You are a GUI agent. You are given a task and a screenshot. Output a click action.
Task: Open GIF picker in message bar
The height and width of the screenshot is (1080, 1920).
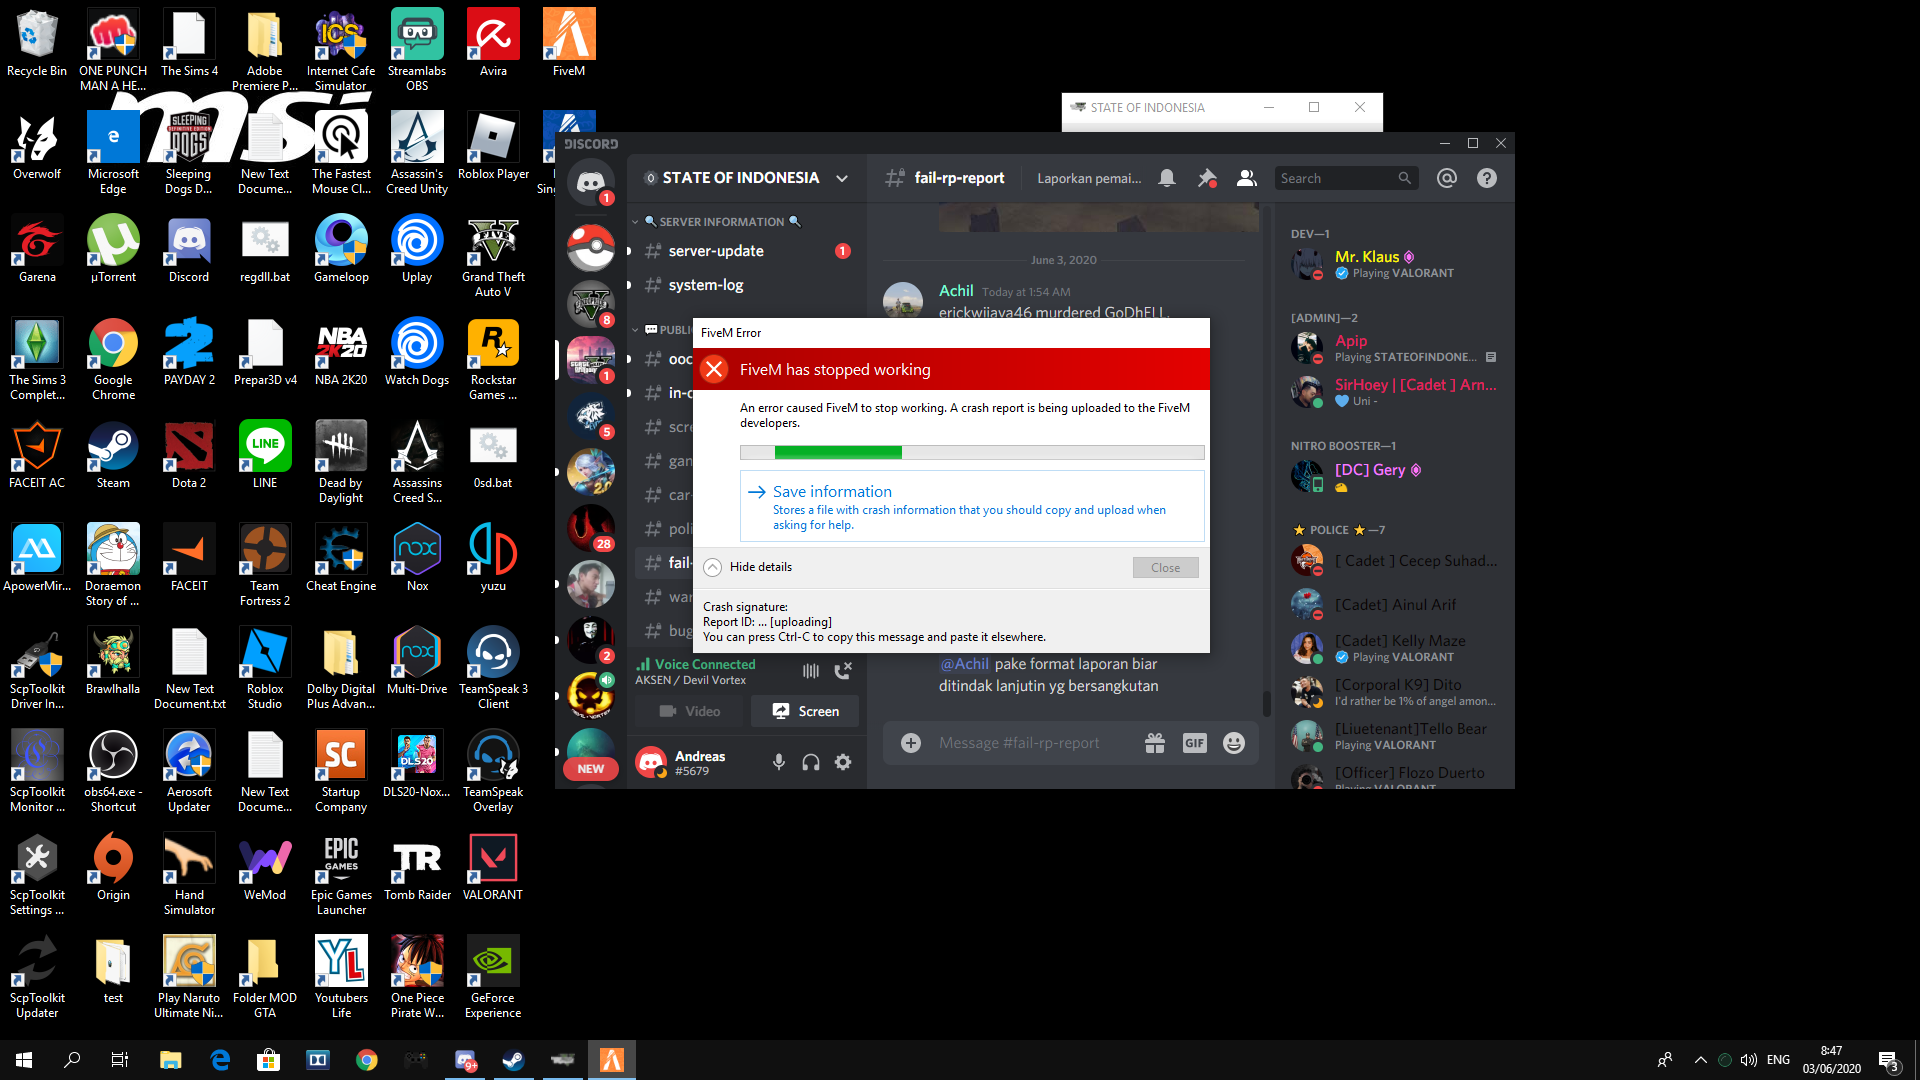(x=1194, y=743)
